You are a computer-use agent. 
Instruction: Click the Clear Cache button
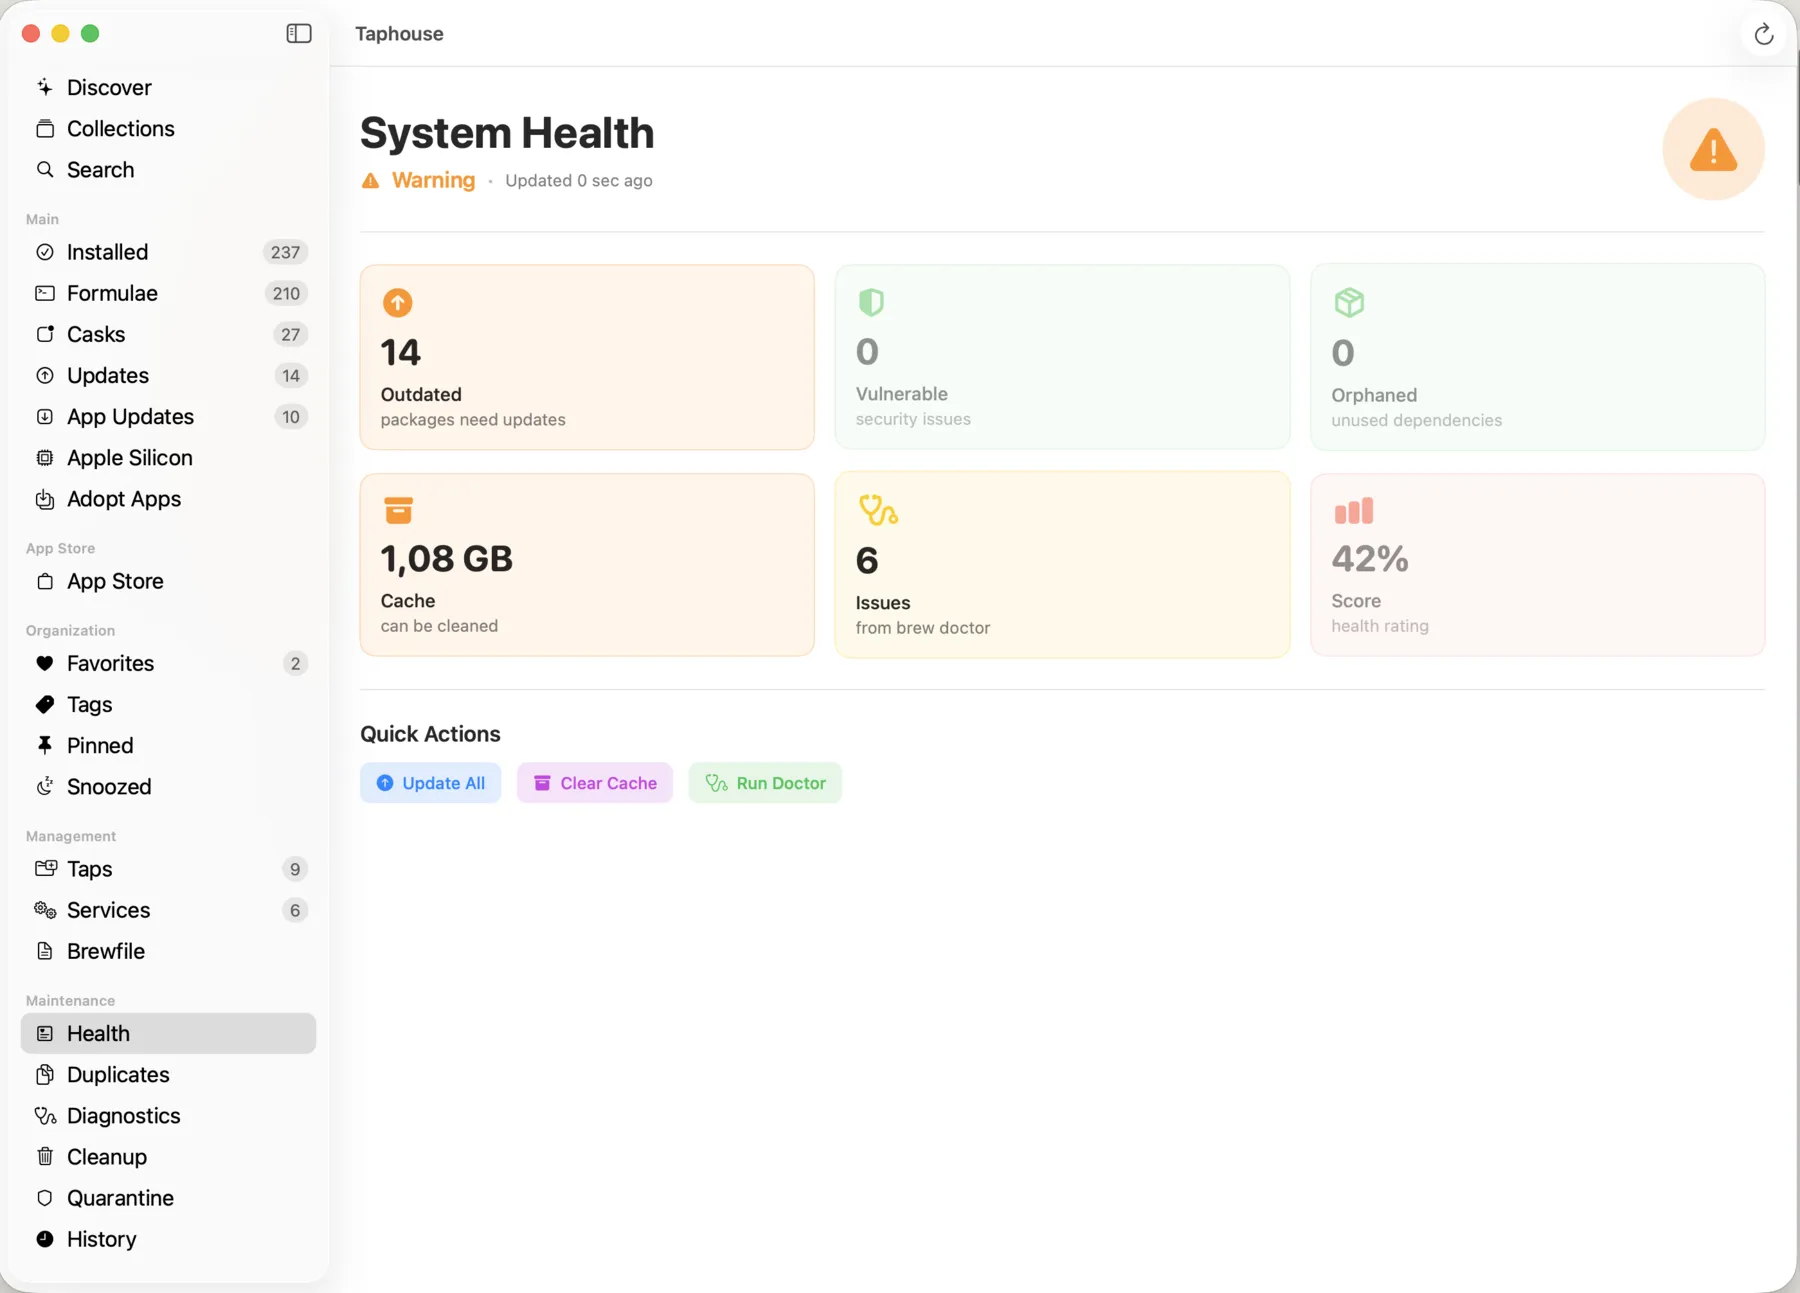[595, 783]
